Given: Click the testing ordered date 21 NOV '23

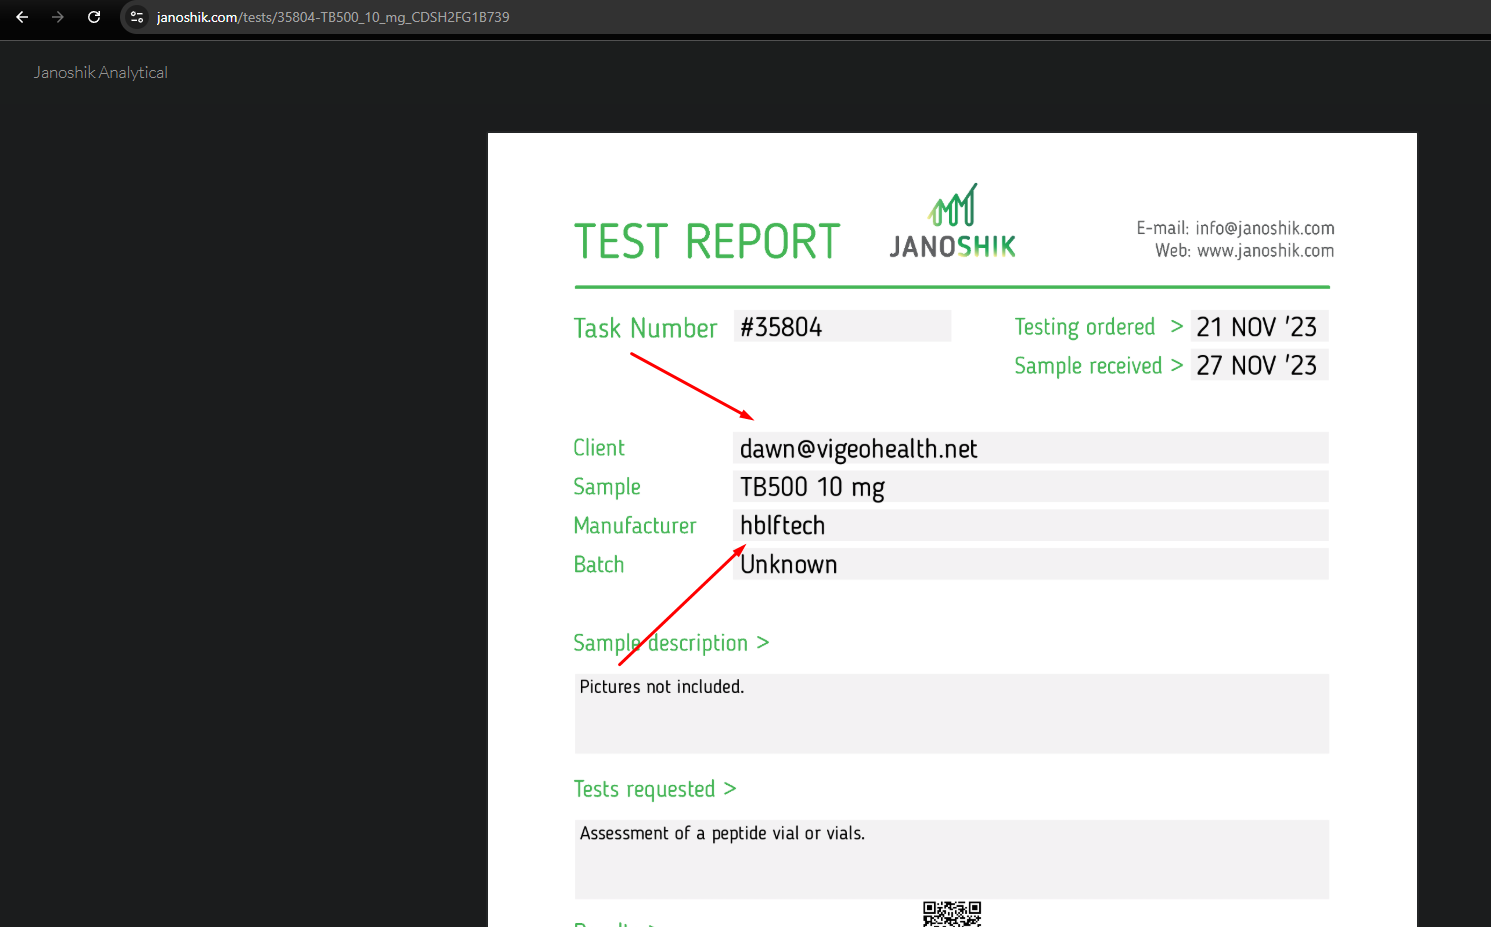Looking at the screenshot, I should [1257, 327].
